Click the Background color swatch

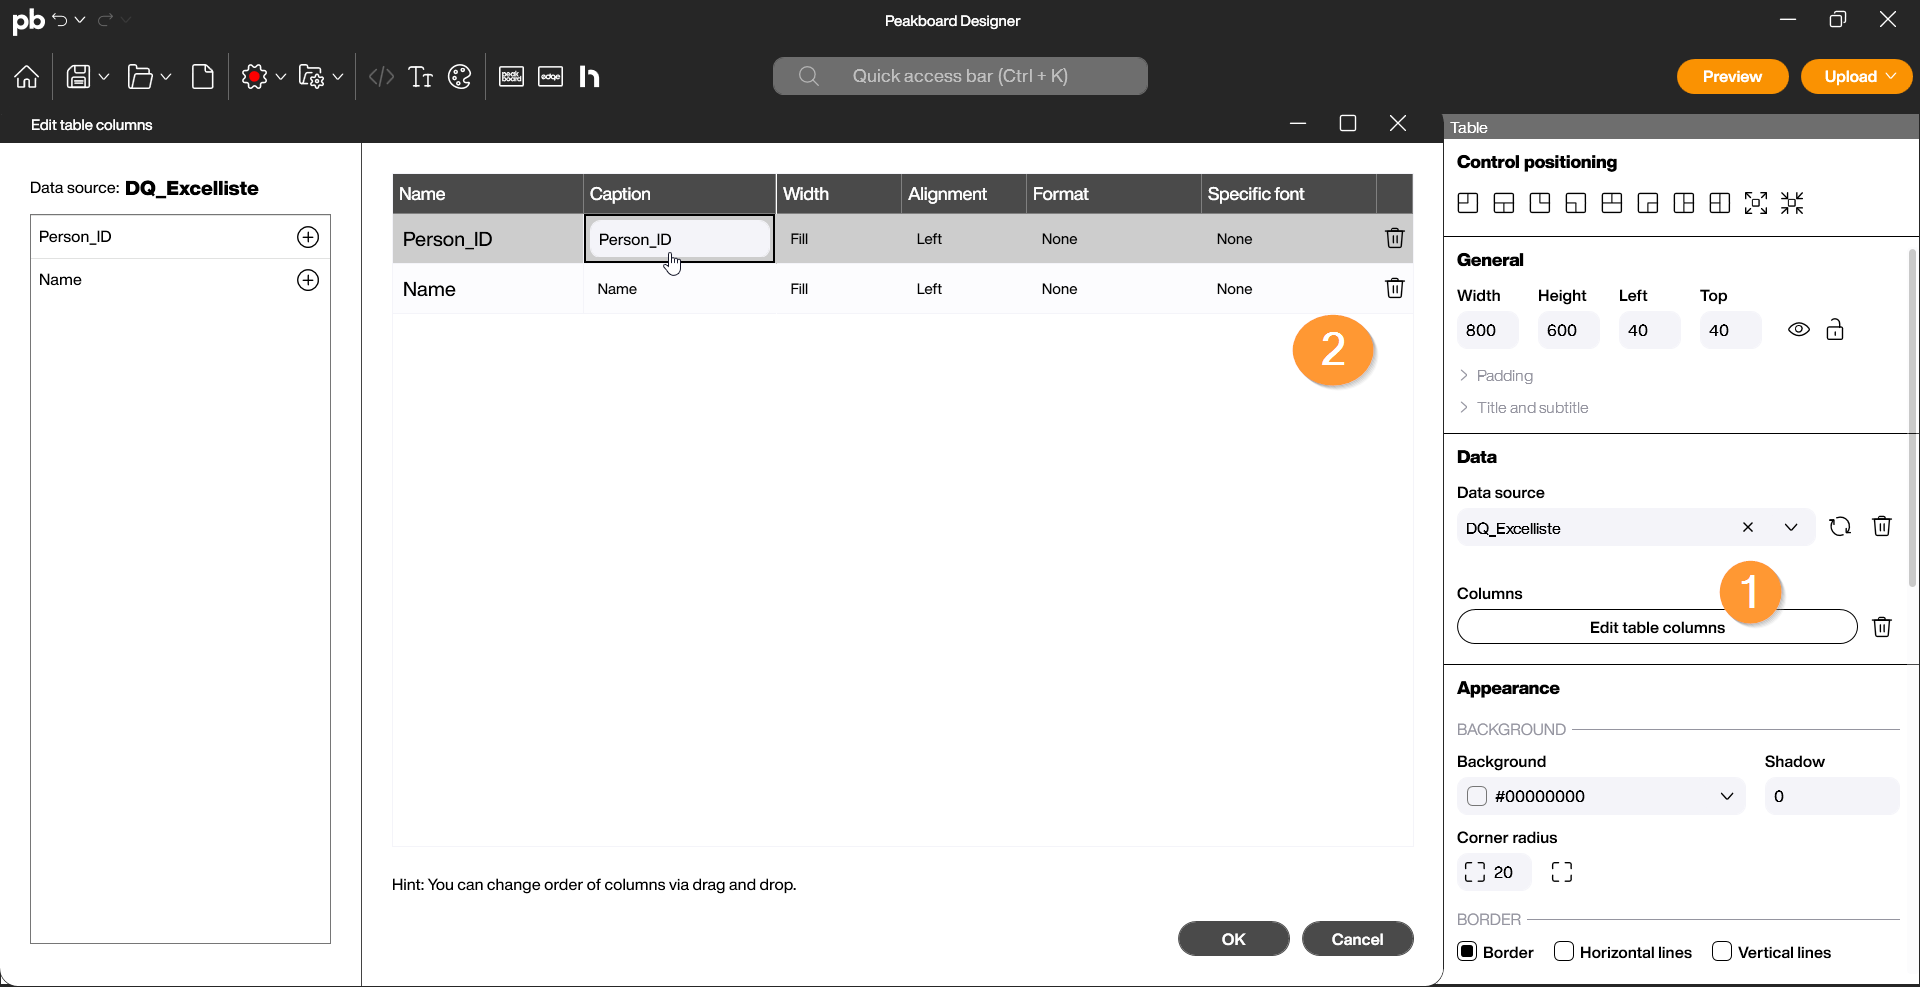click(x=1477, y=797)
